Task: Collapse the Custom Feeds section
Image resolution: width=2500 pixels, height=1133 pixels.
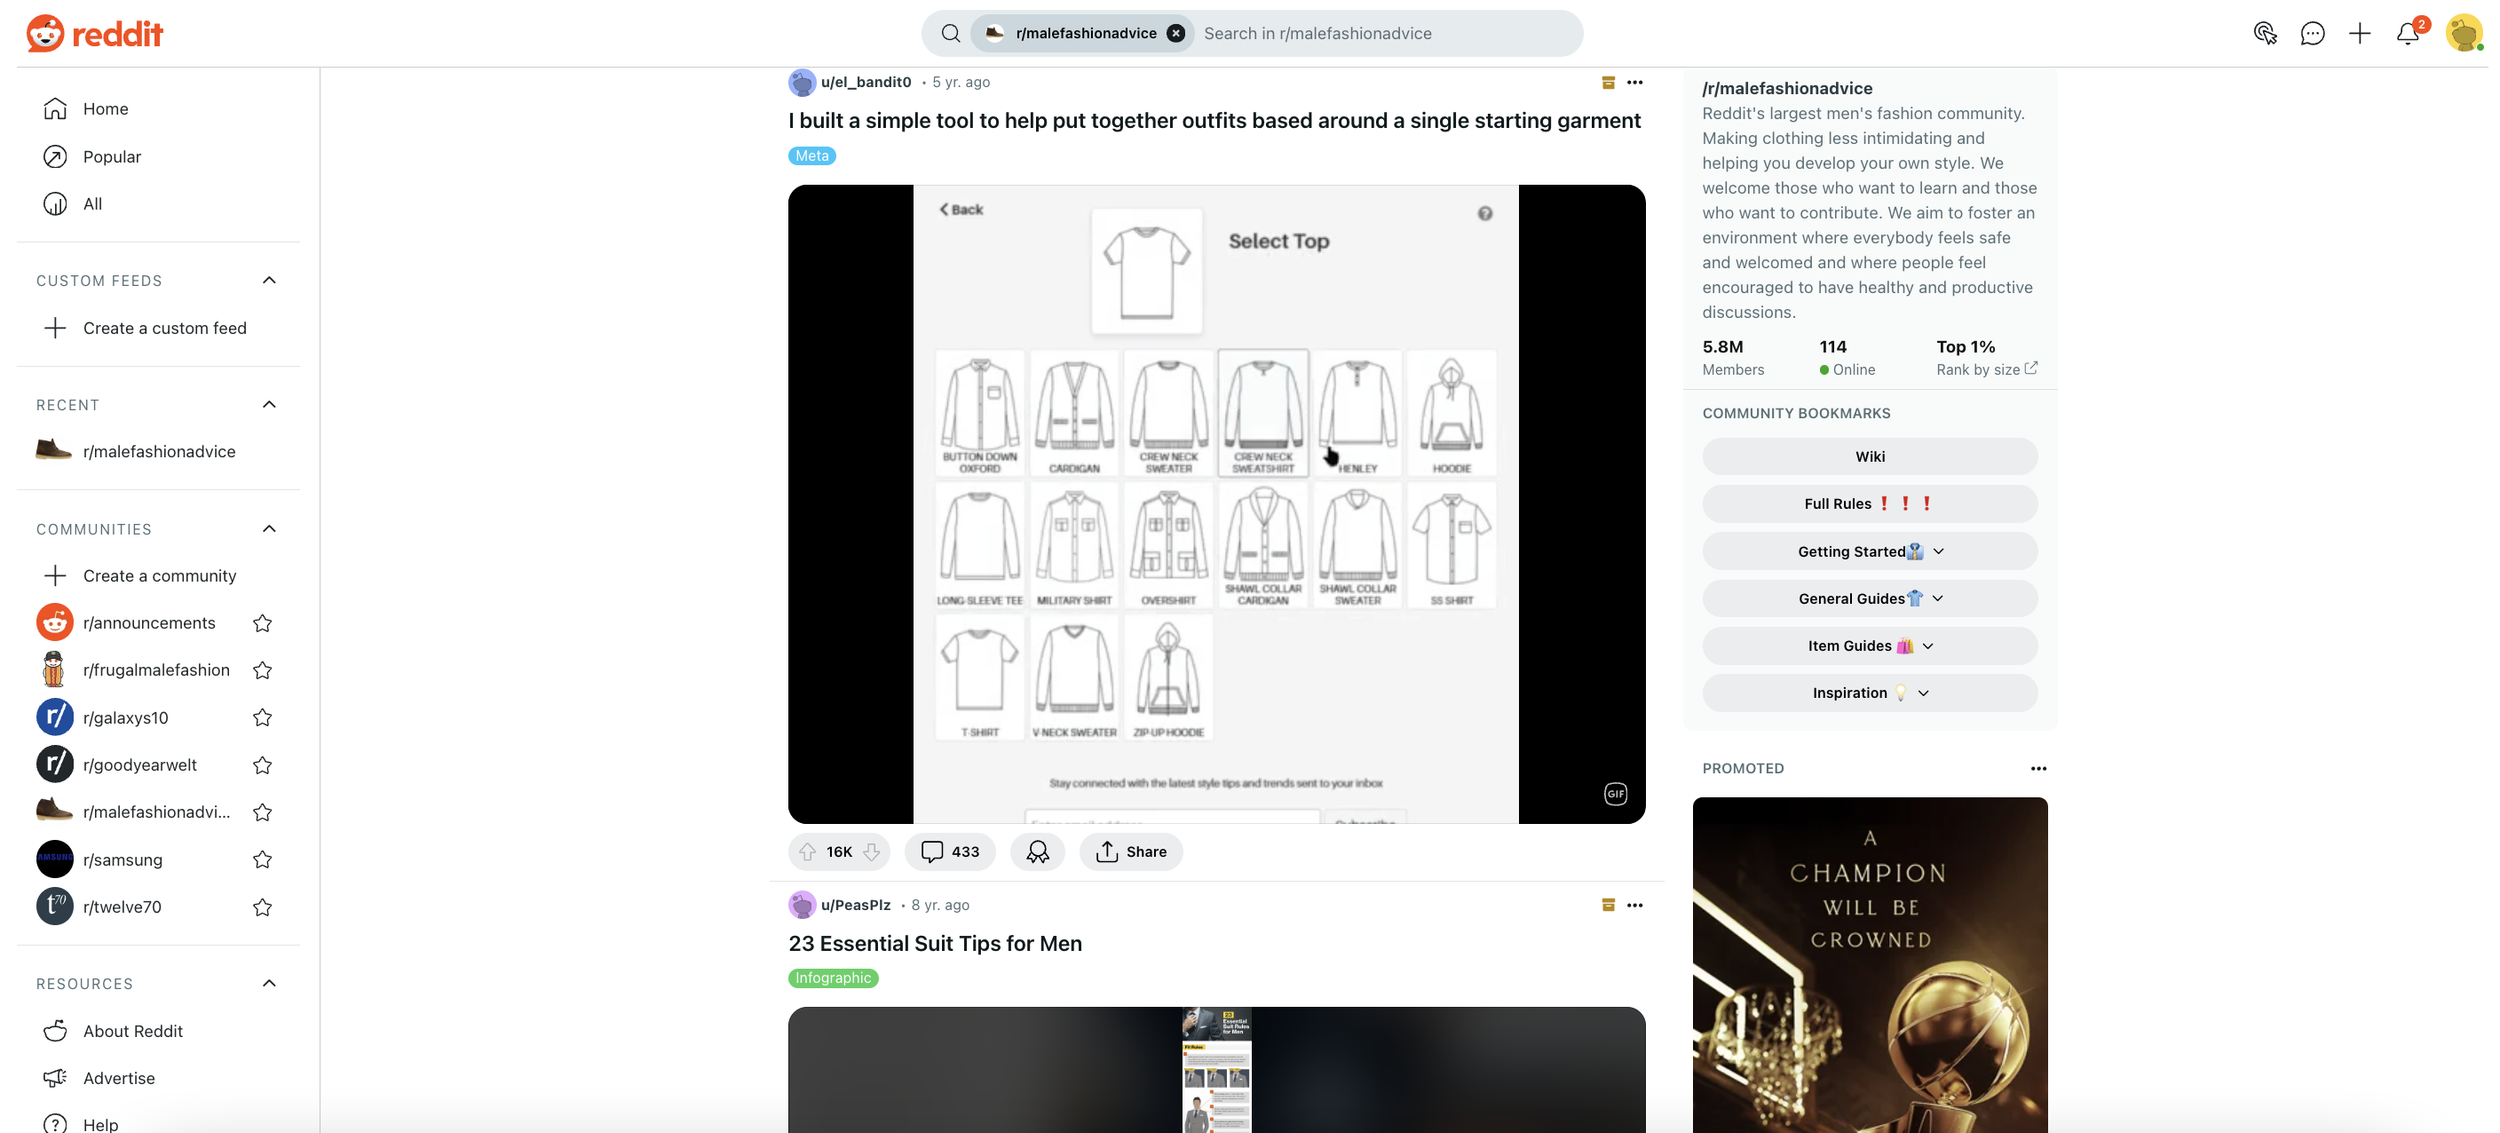Action: pyautogui.click(x=269, y=281)
